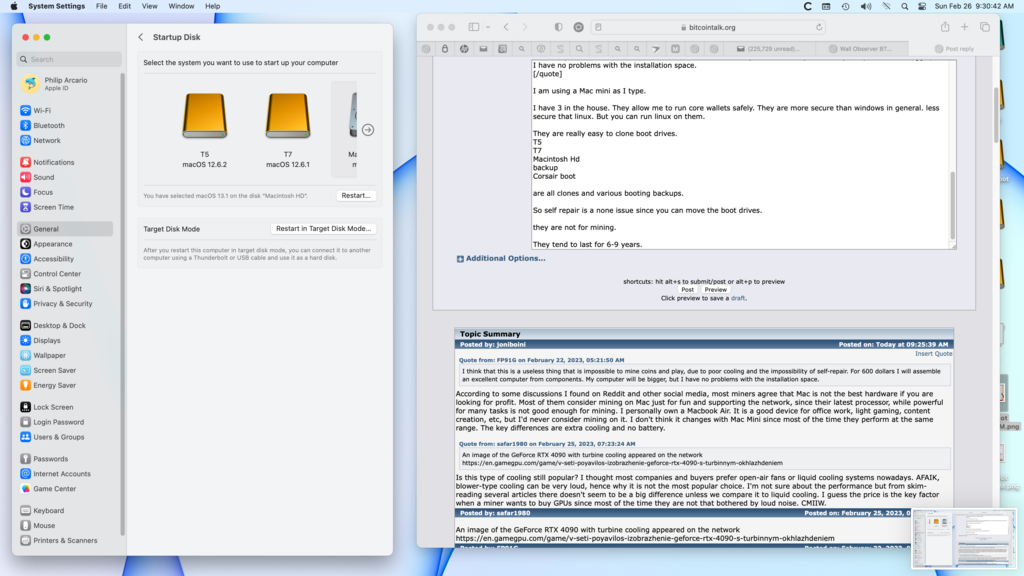
Task: Reload the bitcointalk page
Action: 819,27
